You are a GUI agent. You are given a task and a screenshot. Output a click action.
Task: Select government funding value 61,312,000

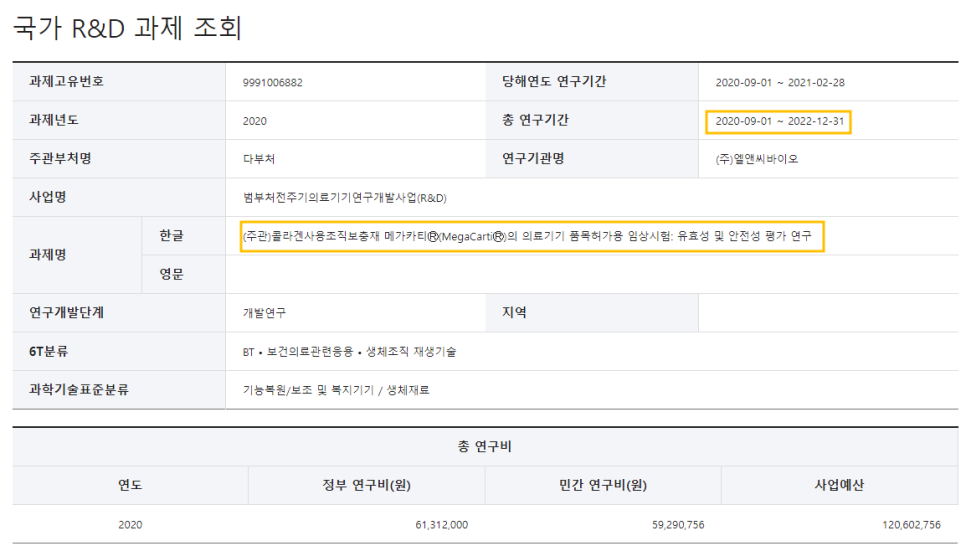pos(441,524)
